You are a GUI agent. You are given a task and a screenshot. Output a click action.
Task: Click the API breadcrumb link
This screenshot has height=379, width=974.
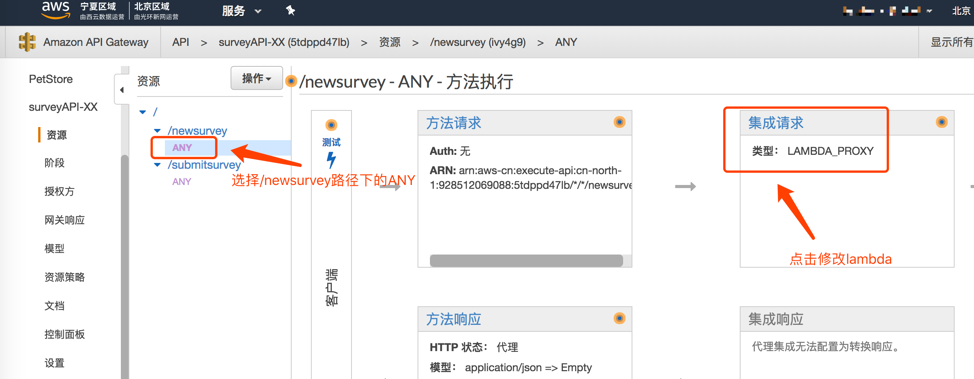click(180, 42)
